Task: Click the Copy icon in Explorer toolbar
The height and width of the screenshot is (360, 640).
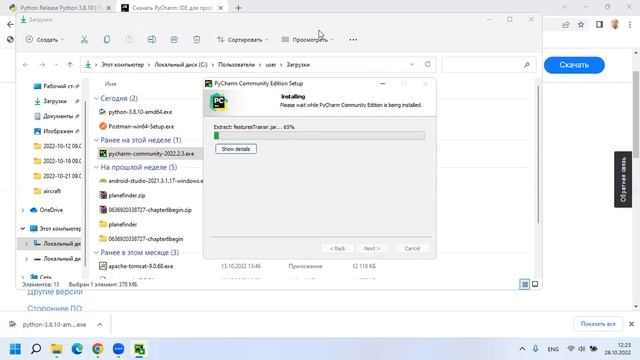Action: pyautogui.click(x=107, y=40)
